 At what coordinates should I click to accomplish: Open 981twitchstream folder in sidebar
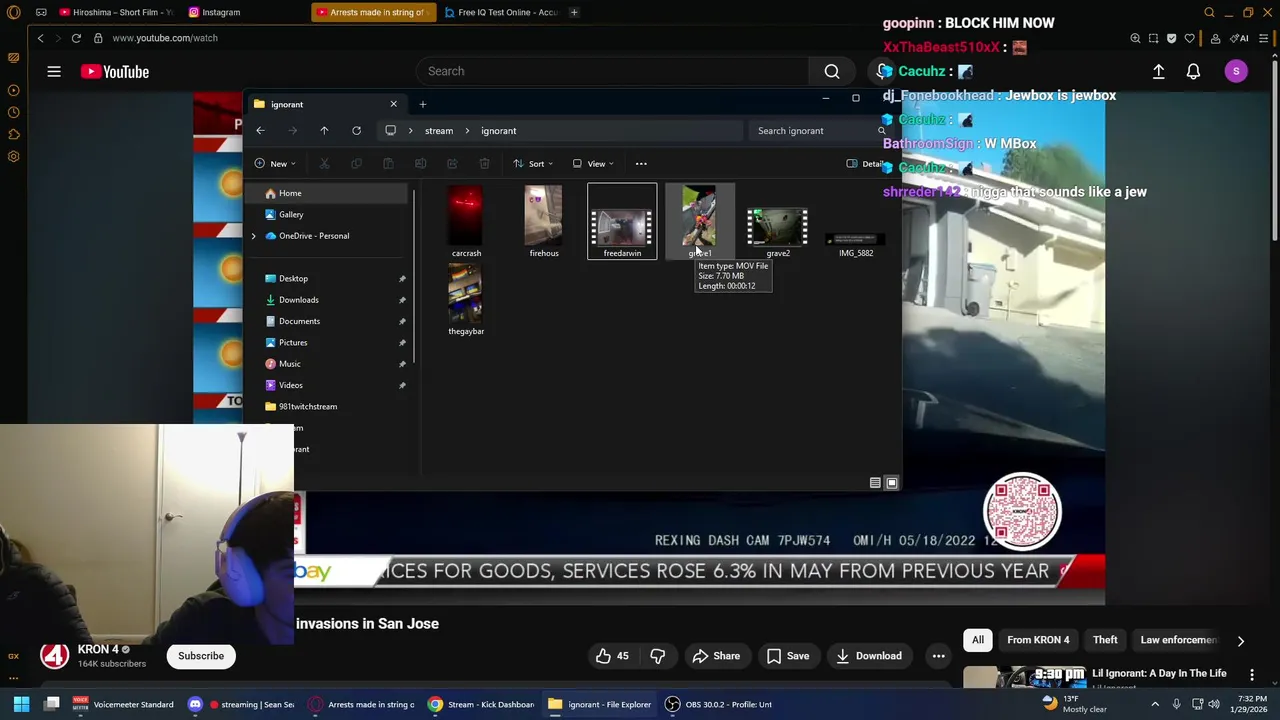click(308, 407)
